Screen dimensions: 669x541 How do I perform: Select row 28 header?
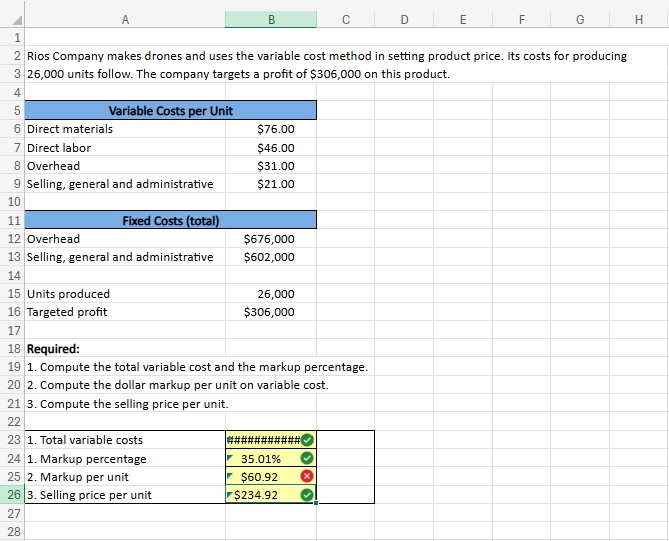click(12, 531)
